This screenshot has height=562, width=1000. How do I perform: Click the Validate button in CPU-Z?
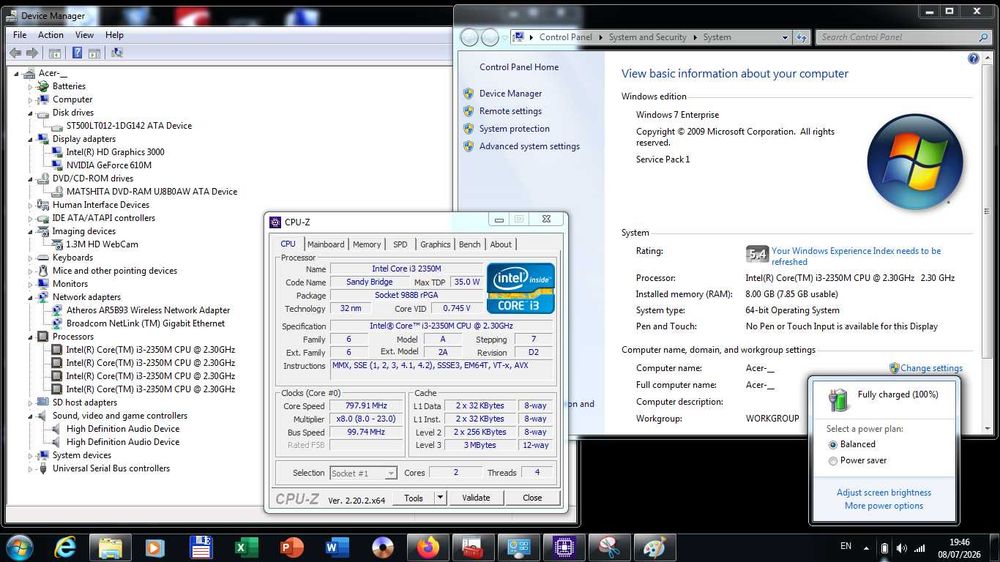(476, 498)
